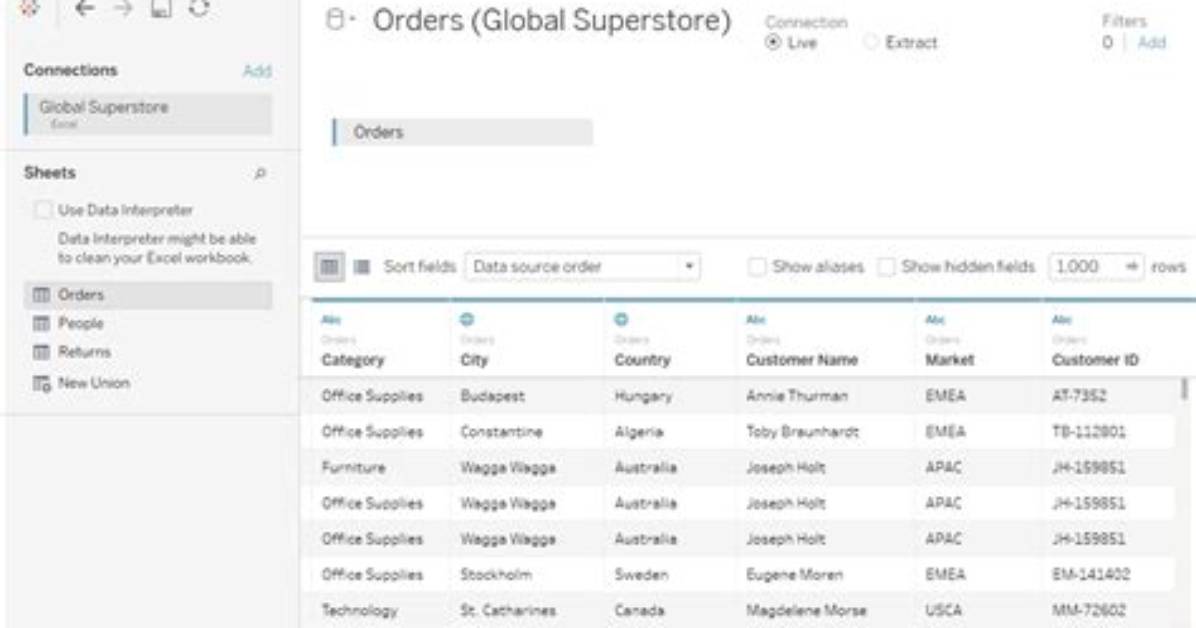Click the data source title text
The height and width of the screenshot is (628, 1196).
click(x=551, y=21)
